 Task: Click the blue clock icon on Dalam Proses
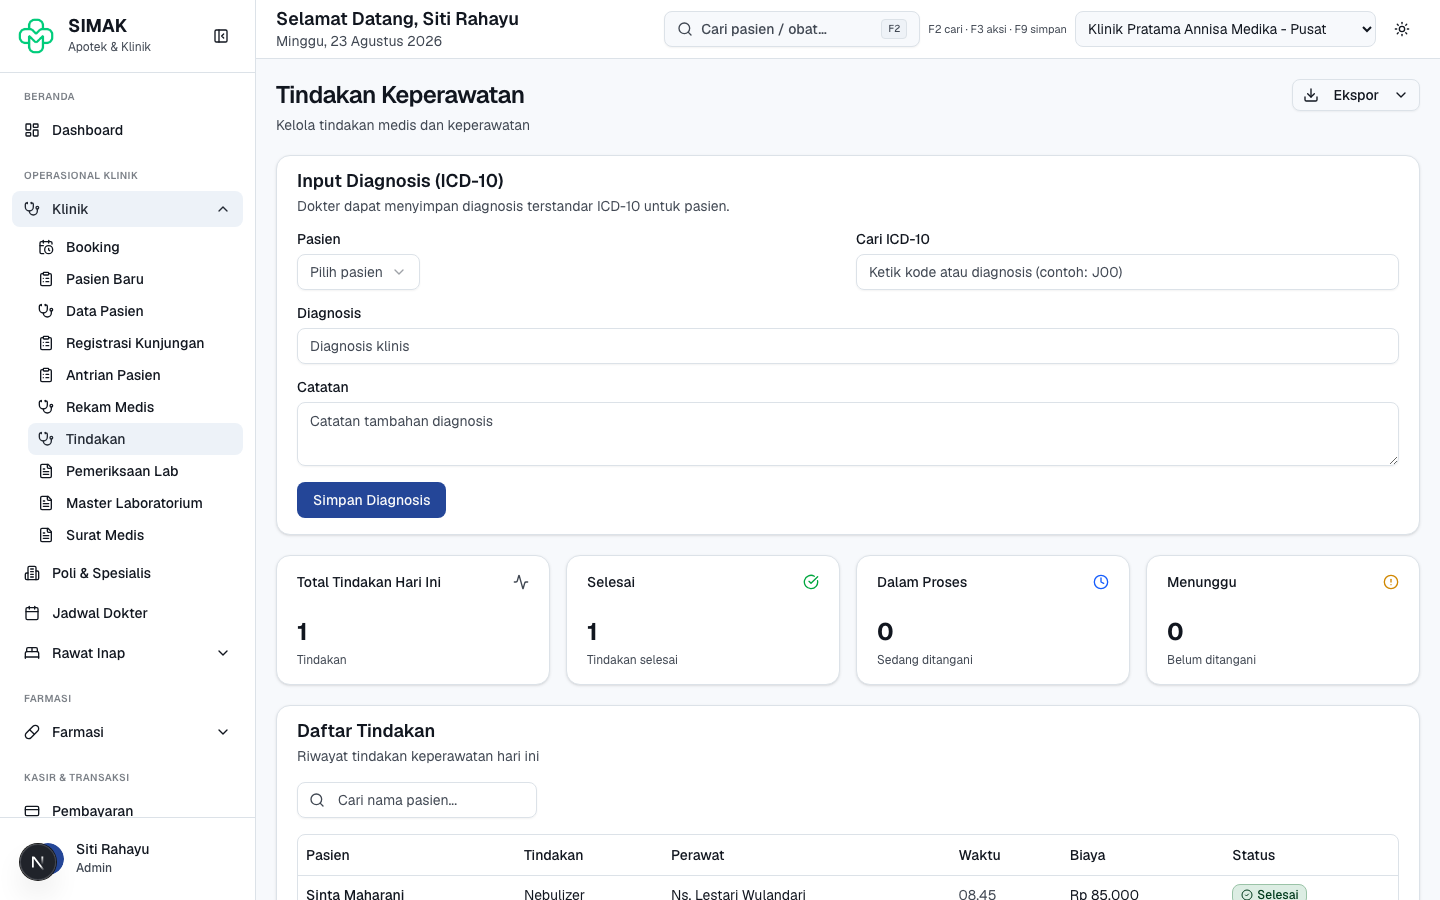[x=1101, y=582]
